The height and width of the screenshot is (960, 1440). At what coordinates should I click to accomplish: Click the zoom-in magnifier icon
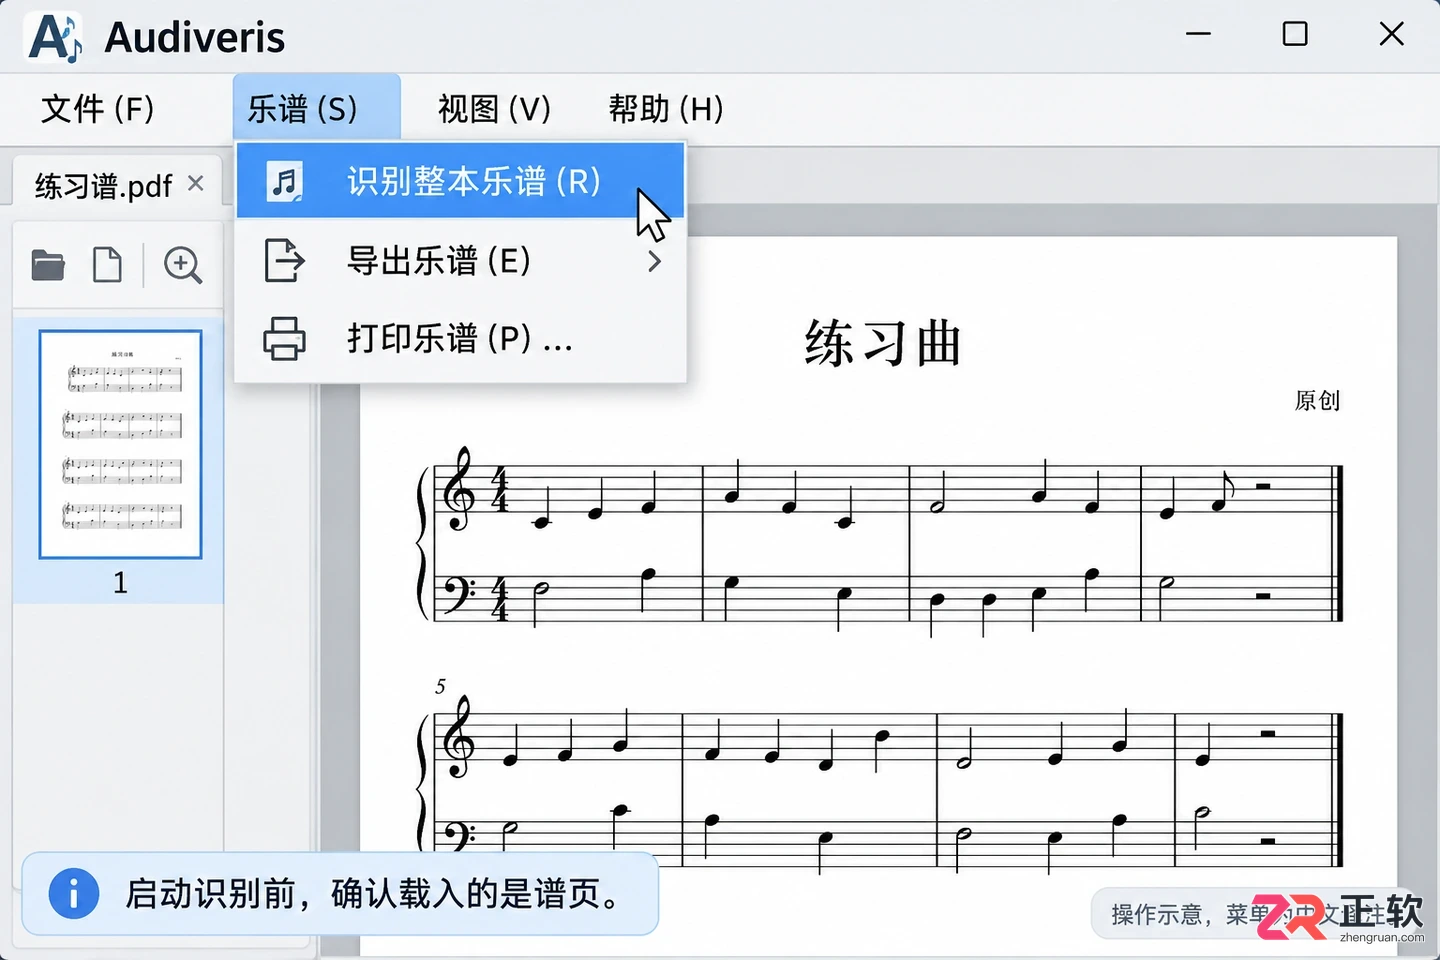182,265
